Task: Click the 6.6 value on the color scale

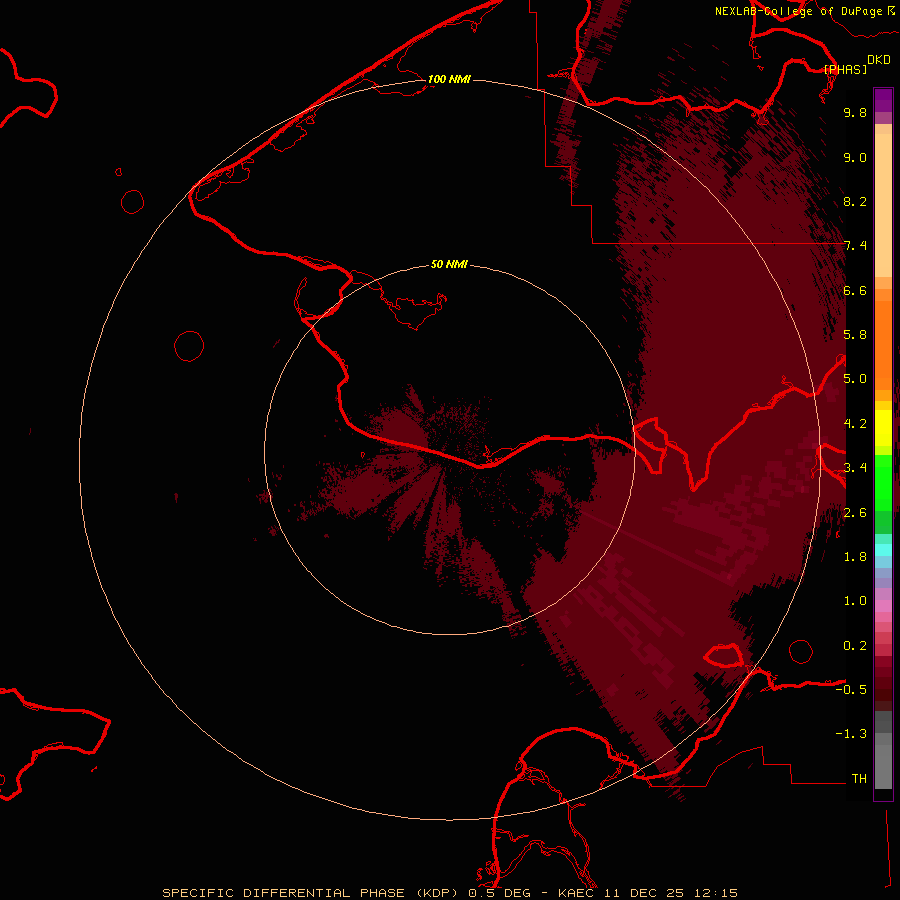Action: pyautogui.click(x=855, y=290)
